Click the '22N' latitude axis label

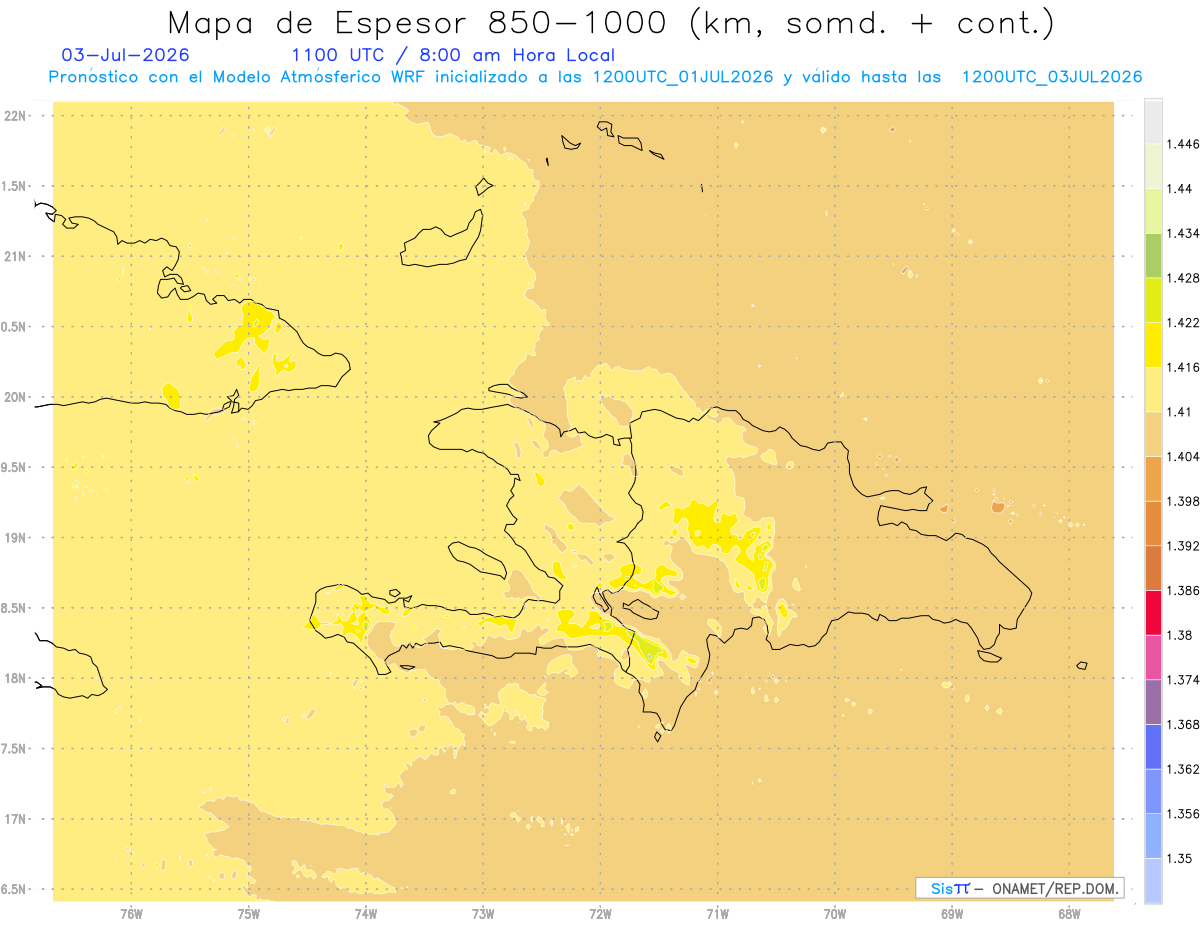(15, 116)
